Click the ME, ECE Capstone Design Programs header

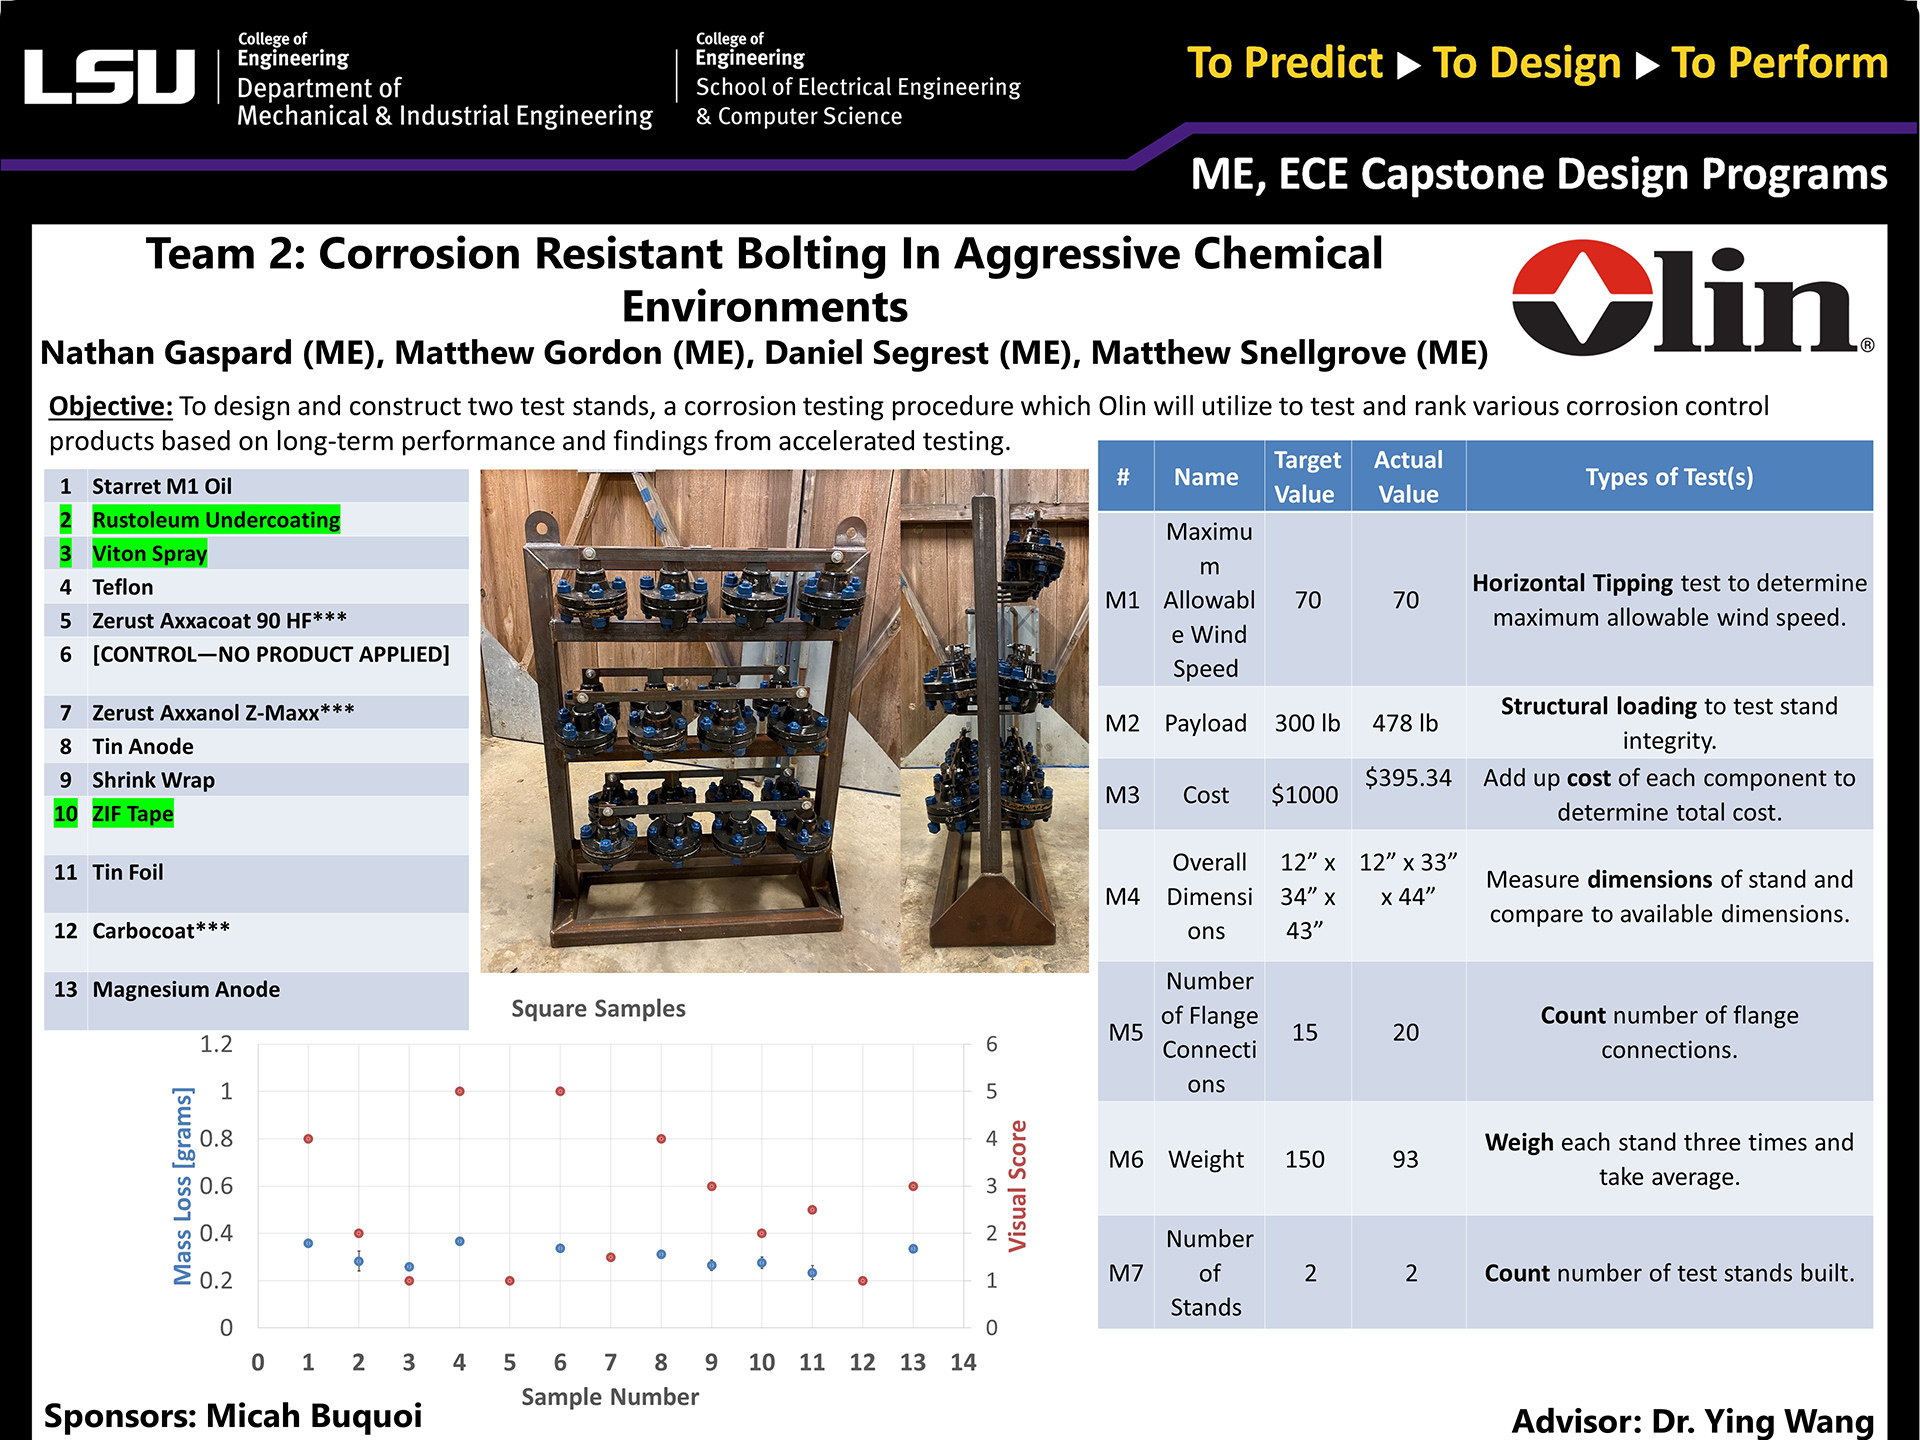[1537, 175]
